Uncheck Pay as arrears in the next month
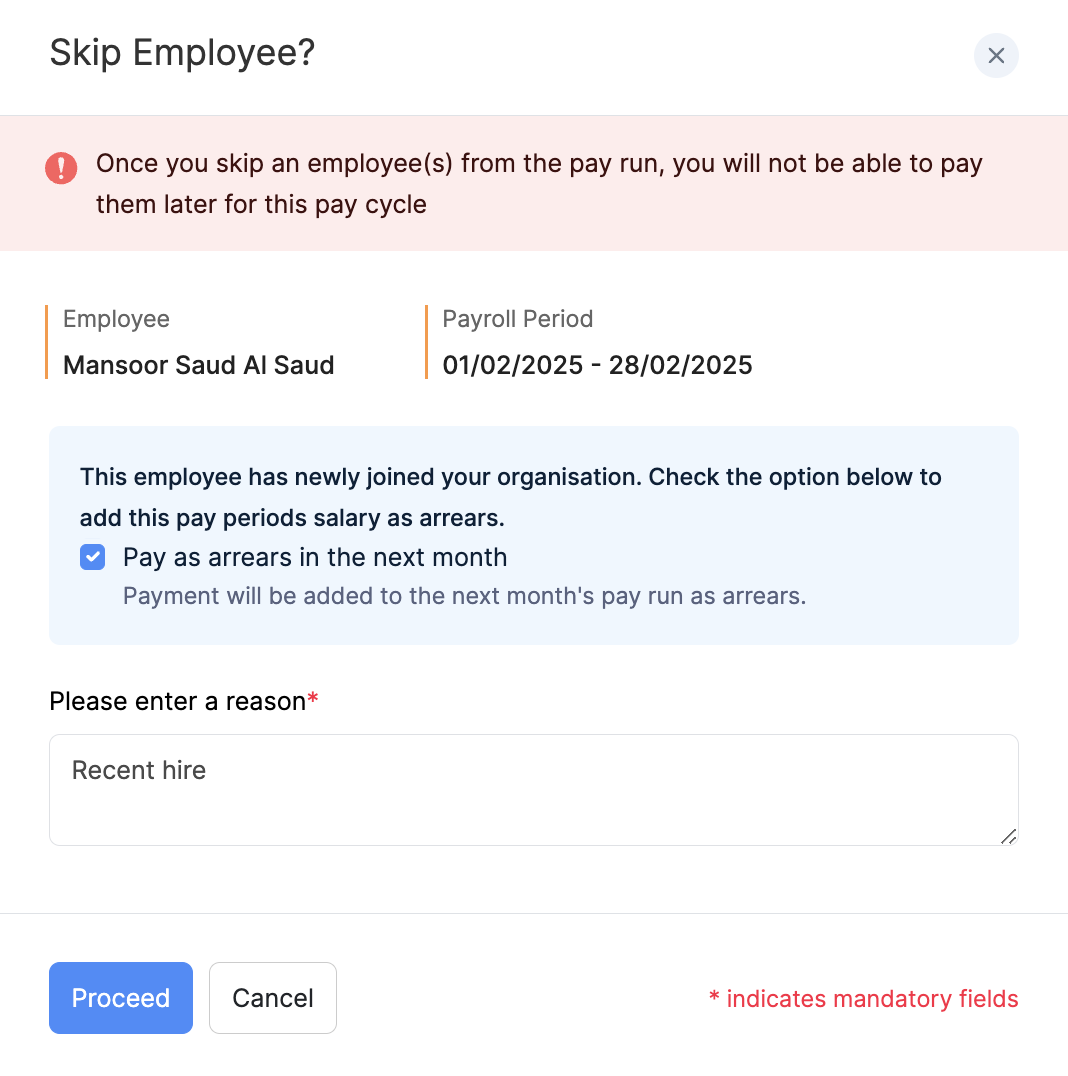Viewport: 1068px width, 1076px height. tap(92, 557)
